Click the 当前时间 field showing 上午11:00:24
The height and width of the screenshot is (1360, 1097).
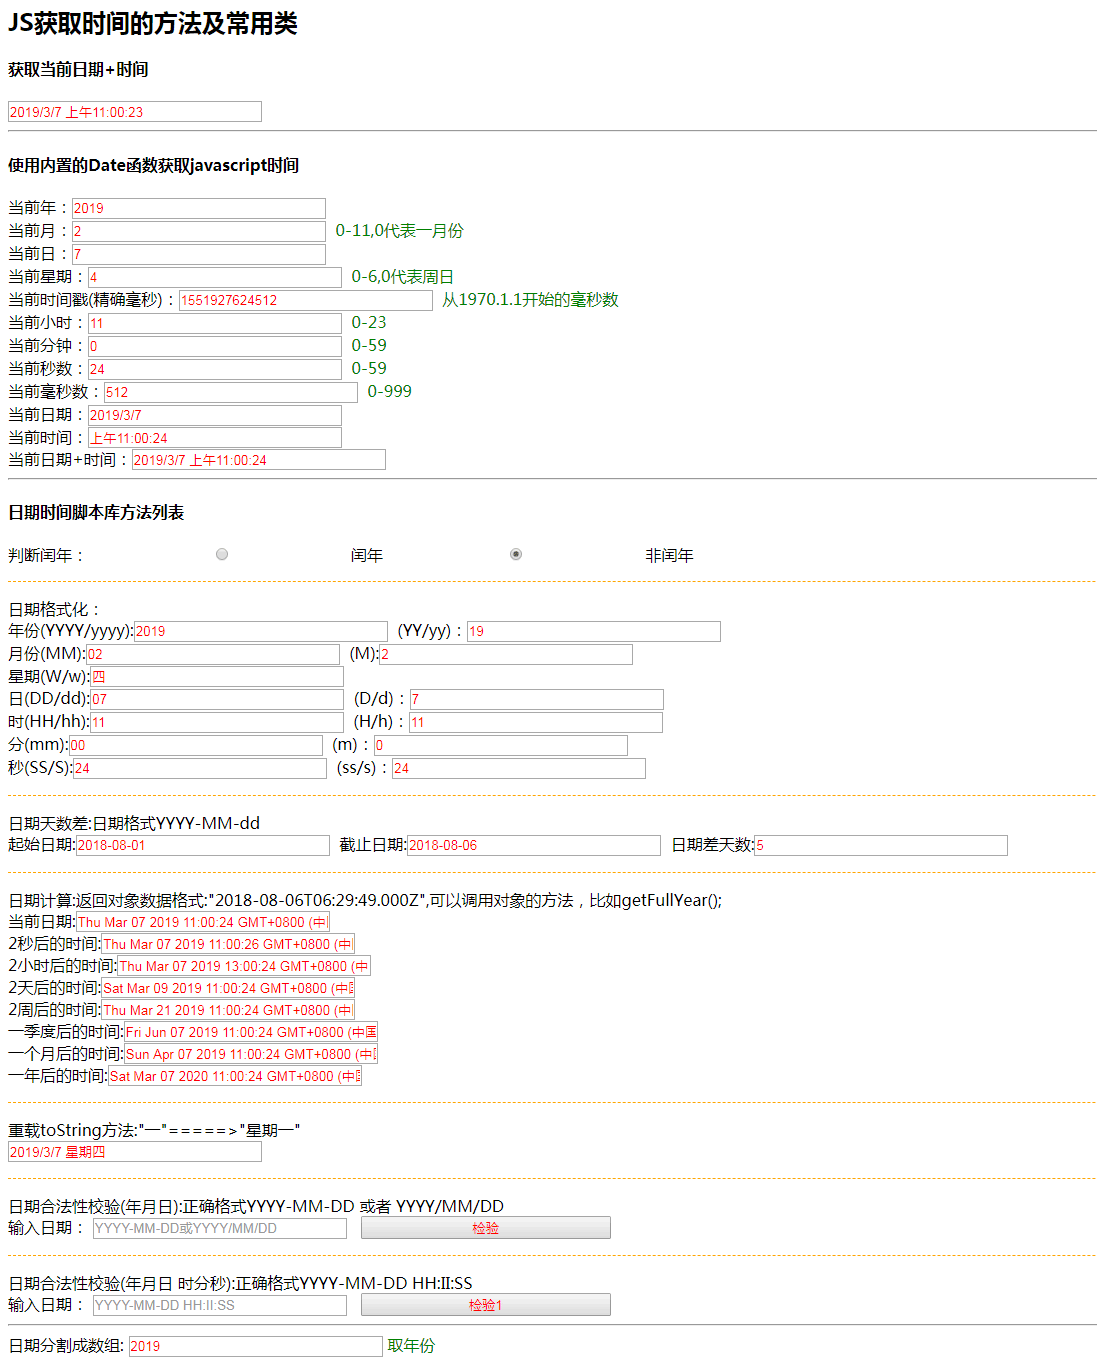tap(215, 438)
